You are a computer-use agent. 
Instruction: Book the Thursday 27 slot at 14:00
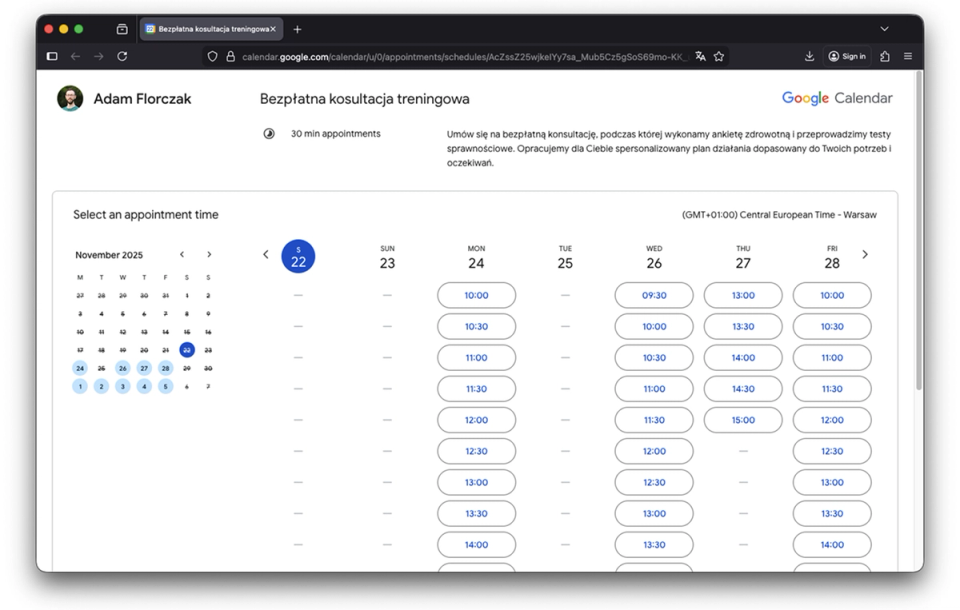[x=743, y=358]
